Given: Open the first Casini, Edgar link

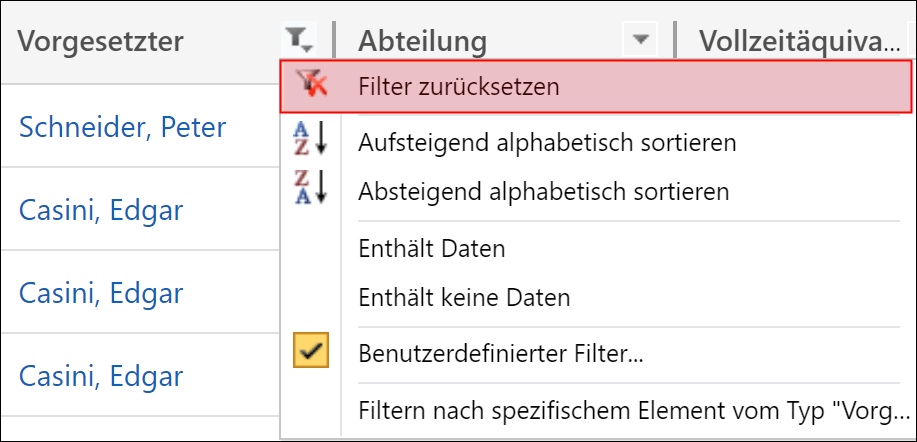Looking at the screenshot, I should 101,210.
